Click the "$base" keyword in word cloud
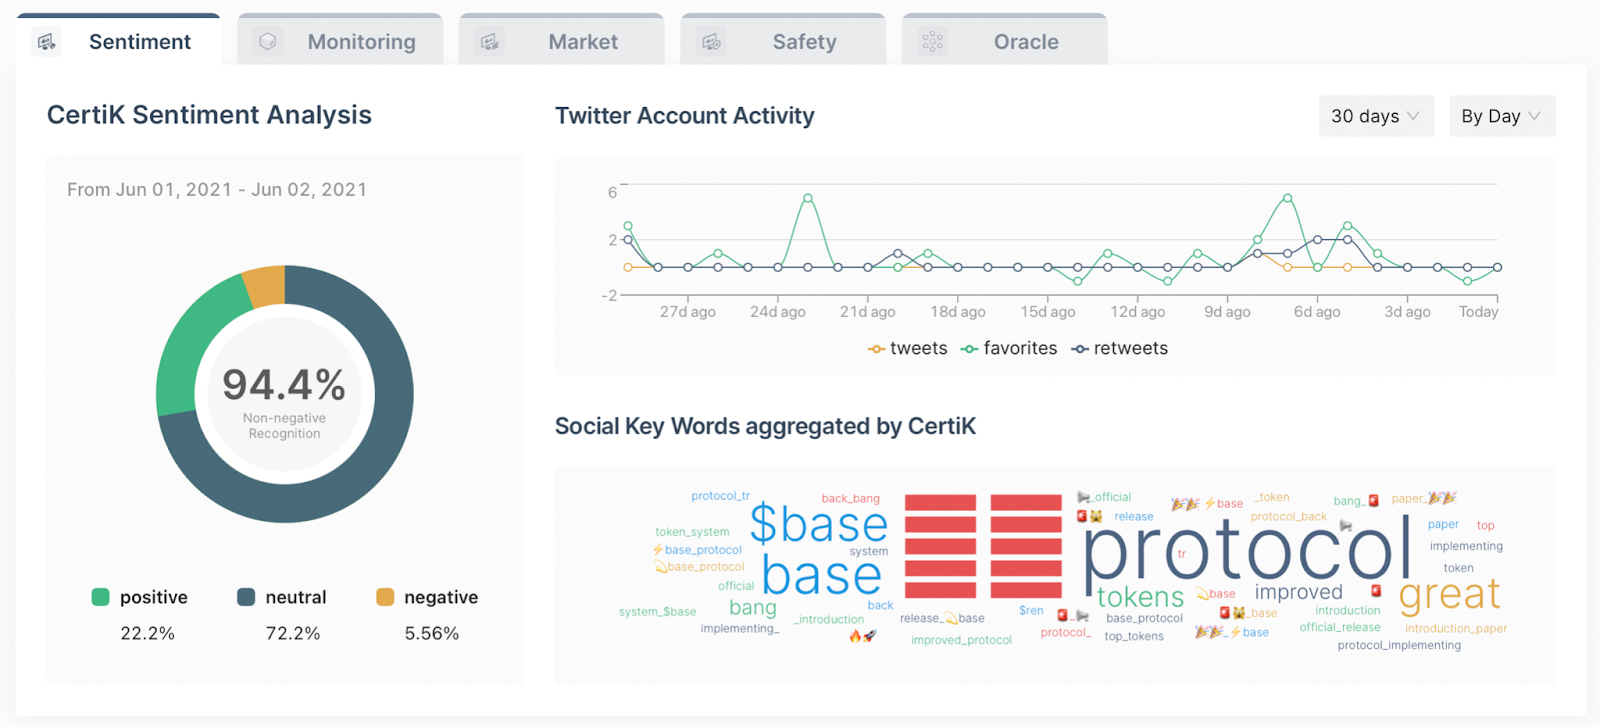Viewport: 1600px width, 728px height. coord(818,524)
